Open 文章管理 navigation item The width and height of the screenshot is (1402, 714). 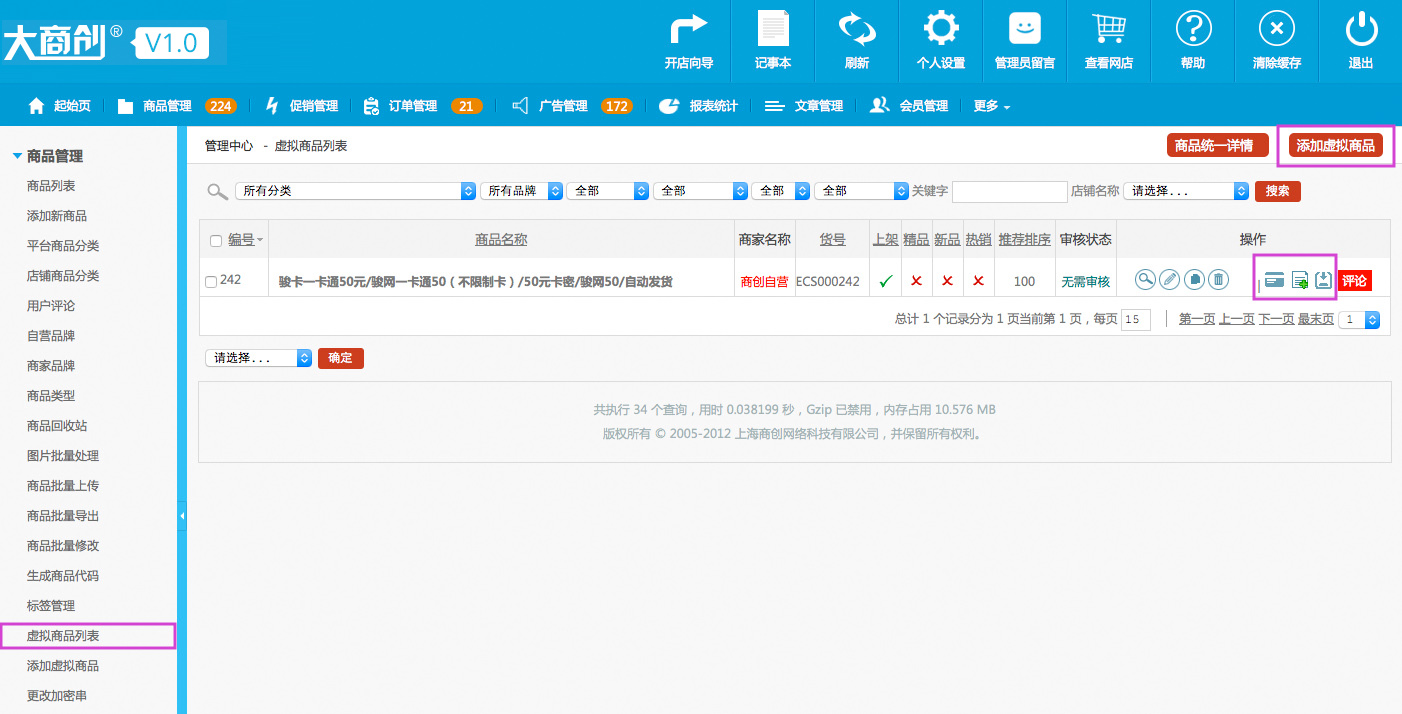pyautogui.click(x=804, y=106)
